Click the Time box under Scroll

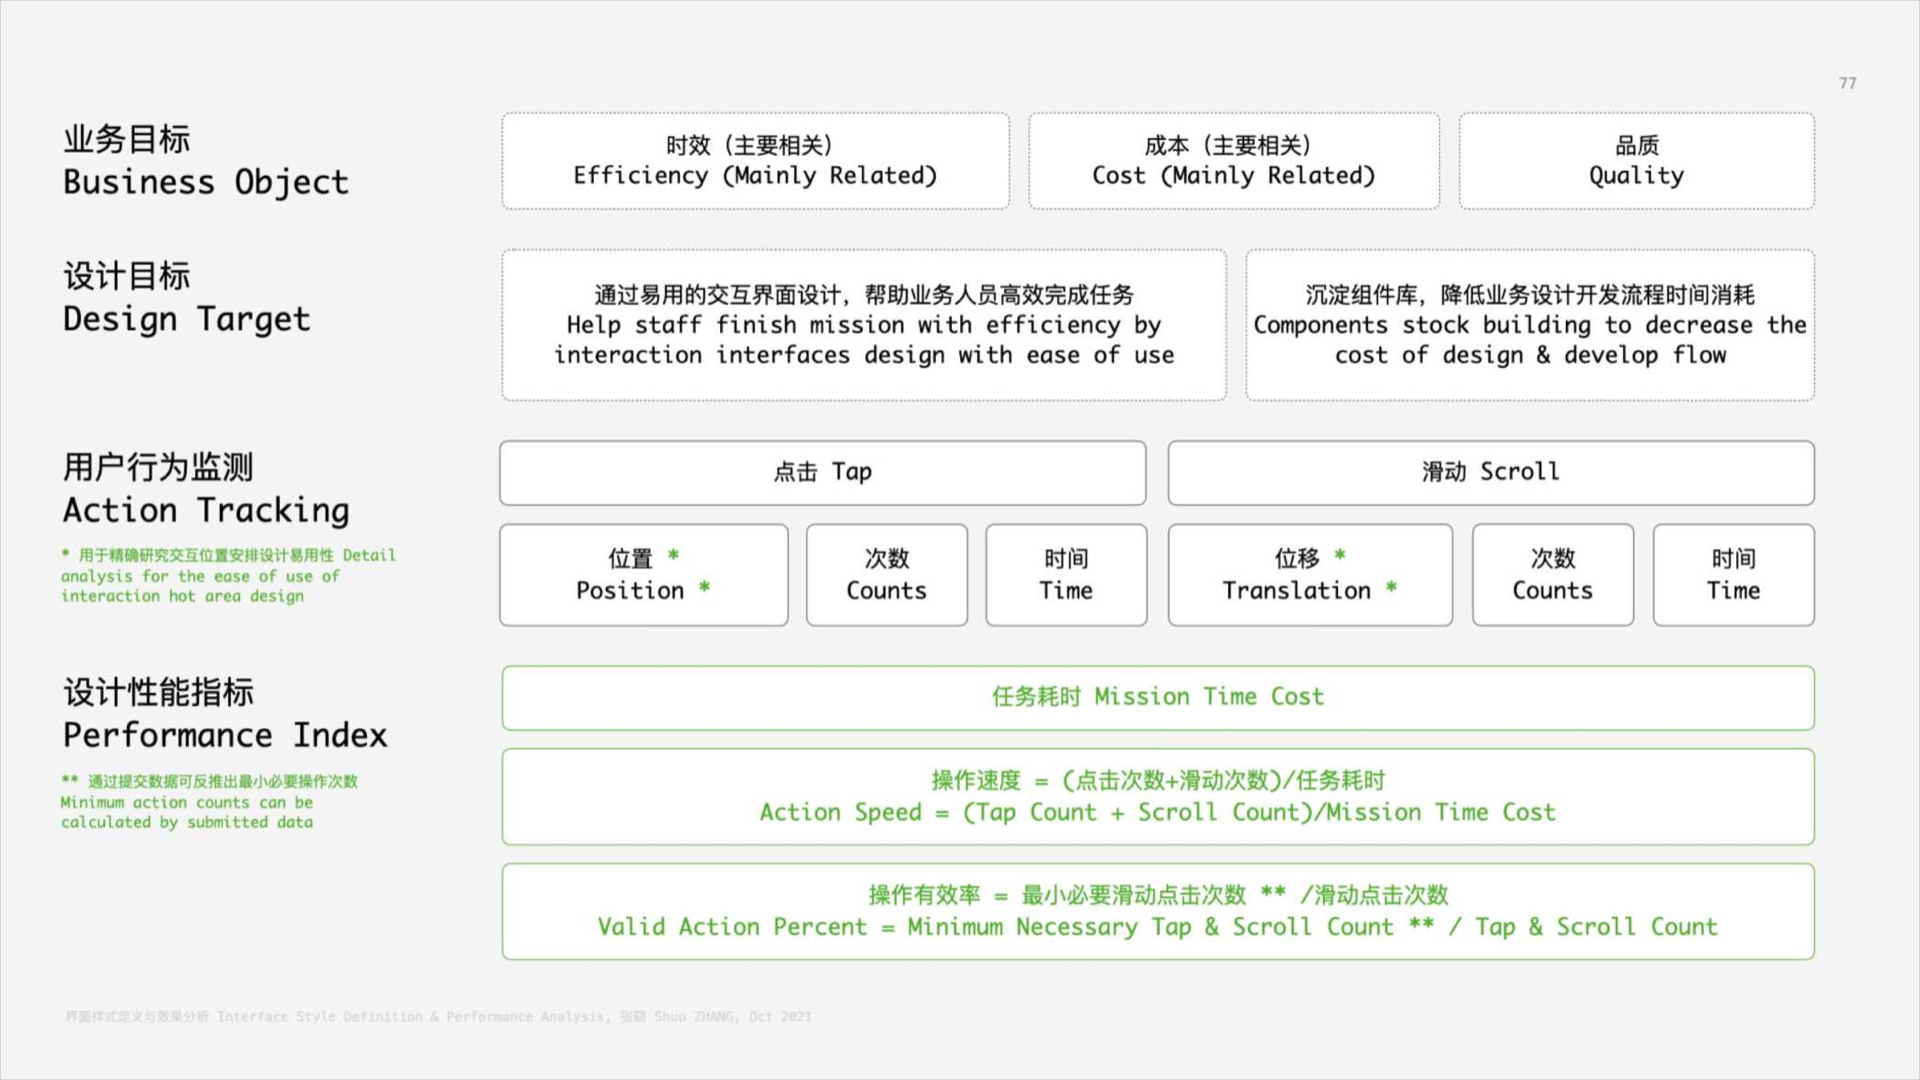click(x=1732, y=575)
